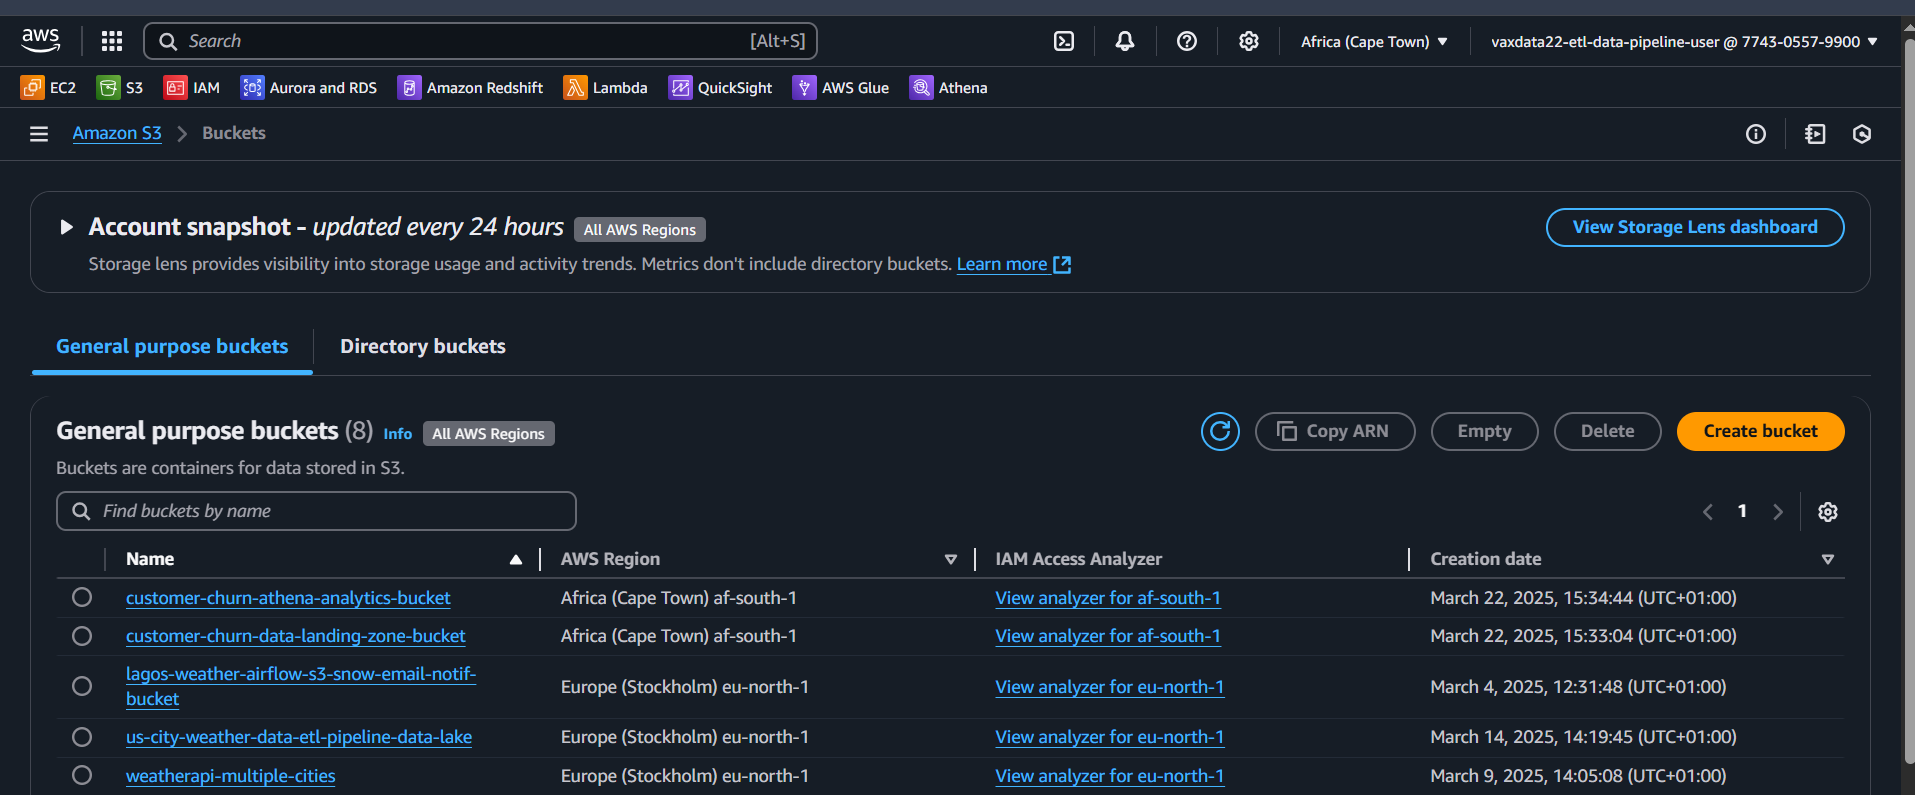
Task: Click the page vertical scrollbar
Action: (x=1908, y=400)
